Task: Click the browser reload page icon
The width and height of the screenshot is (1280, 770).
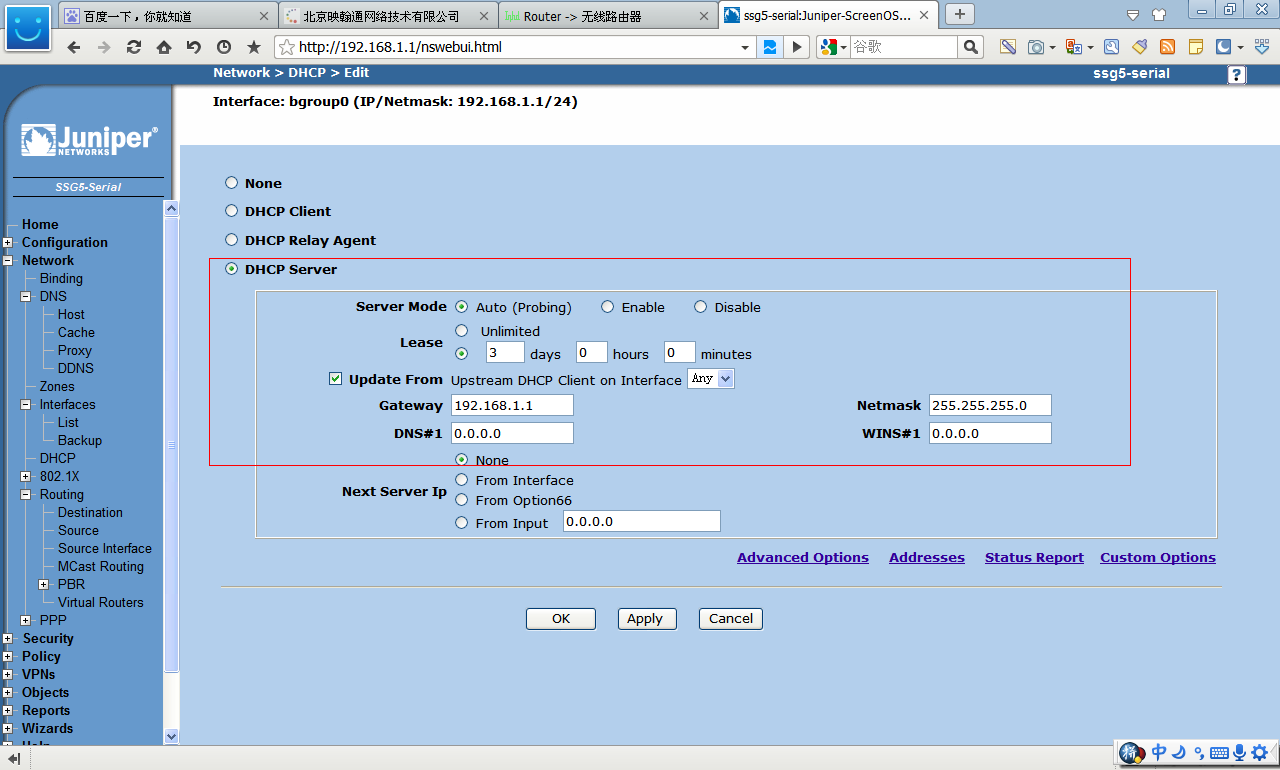Action: [x=133, y=48]
